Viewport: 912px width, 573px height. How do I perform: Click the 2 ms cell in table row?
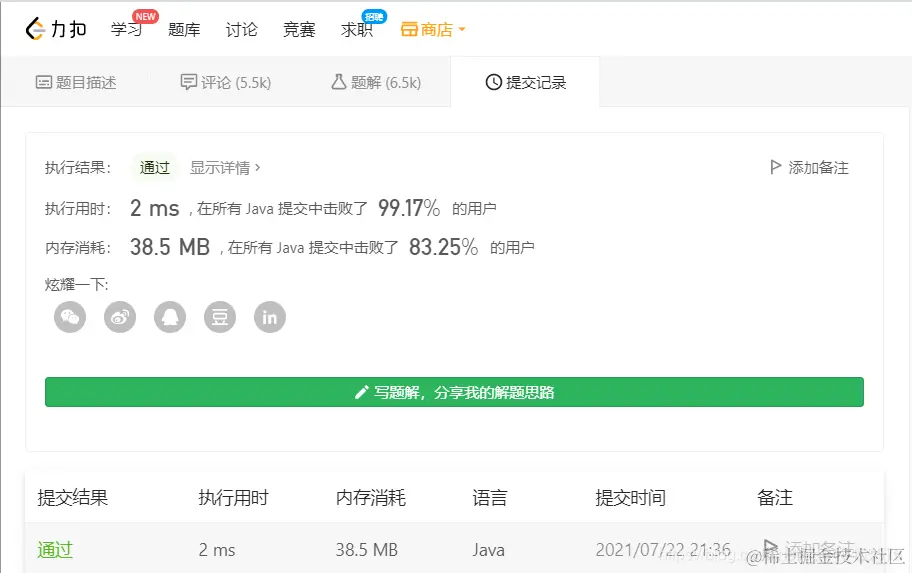click(217, 550)
